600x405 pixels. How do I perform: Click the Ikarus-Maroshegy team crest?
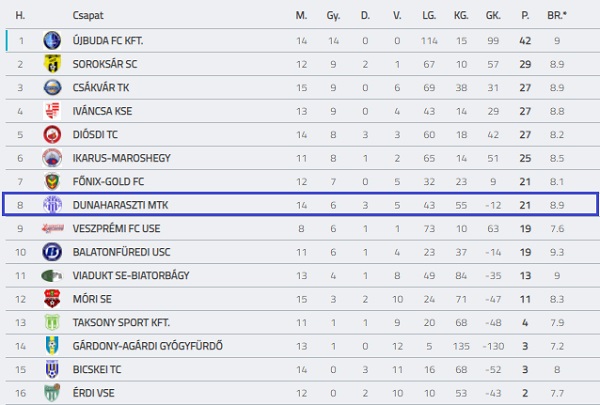[x=52, y=157]
